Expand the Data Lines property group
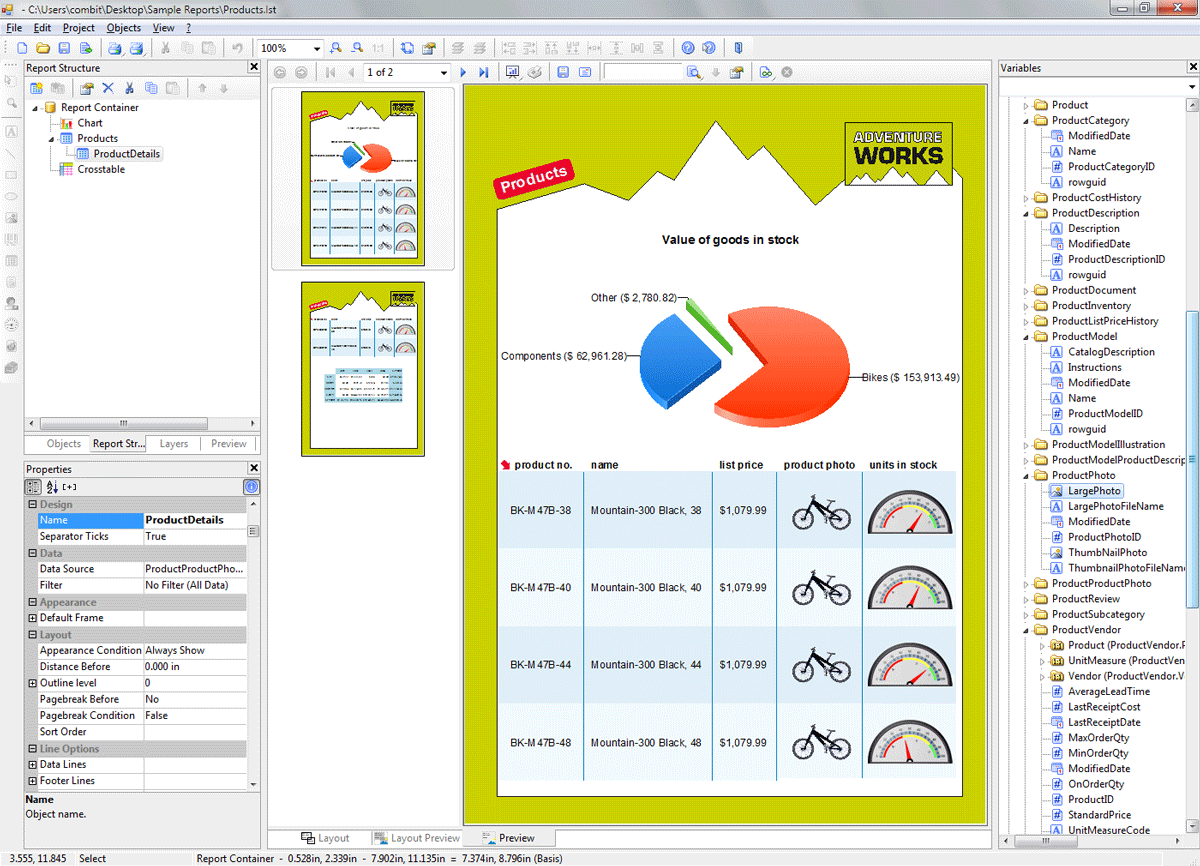Viewport: 1200px width, 866px height. 33,765
